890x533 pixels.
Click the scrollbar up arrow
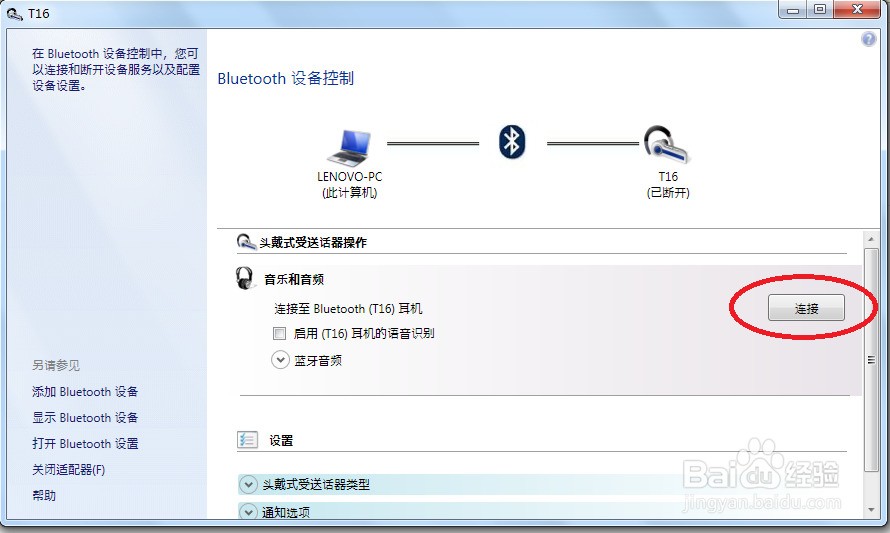pos(871,240)
